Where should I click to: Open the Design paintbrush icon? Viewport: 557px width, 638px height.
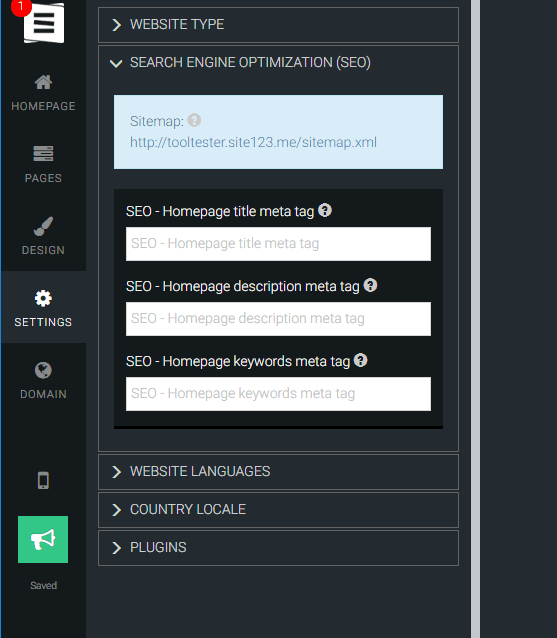(x=43, y=226)
